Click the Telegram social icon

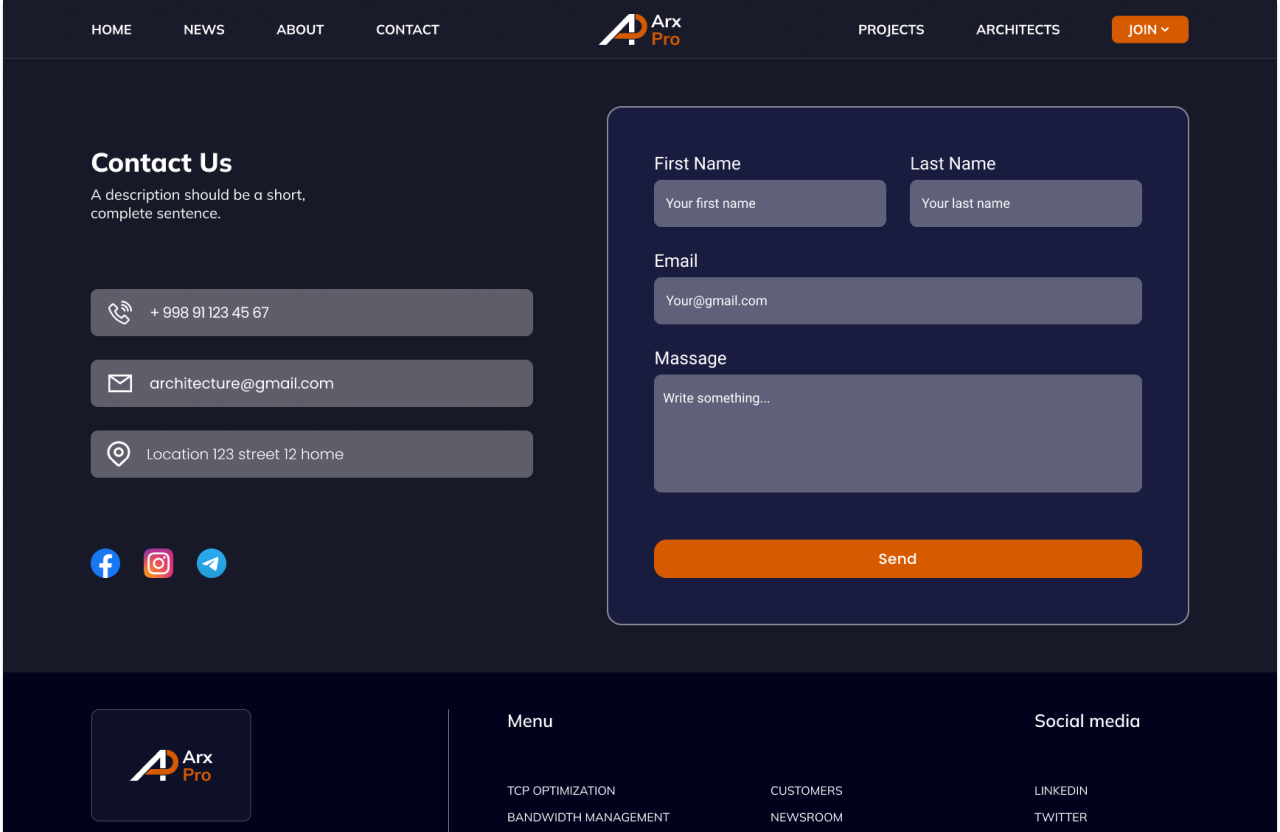pyautogui.click(x=211, y=564)
